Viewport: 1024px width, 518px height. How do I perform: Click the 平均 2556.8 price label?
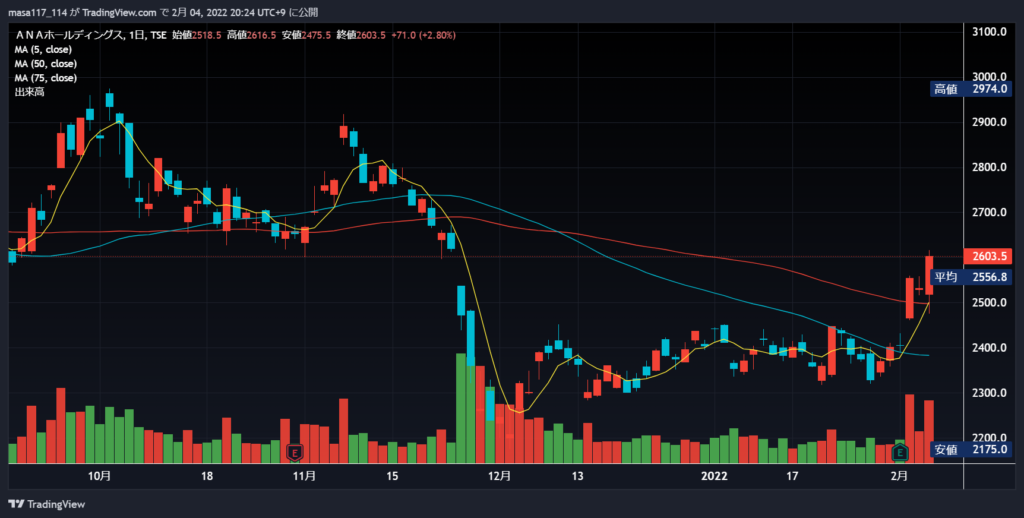pos(972,277)
